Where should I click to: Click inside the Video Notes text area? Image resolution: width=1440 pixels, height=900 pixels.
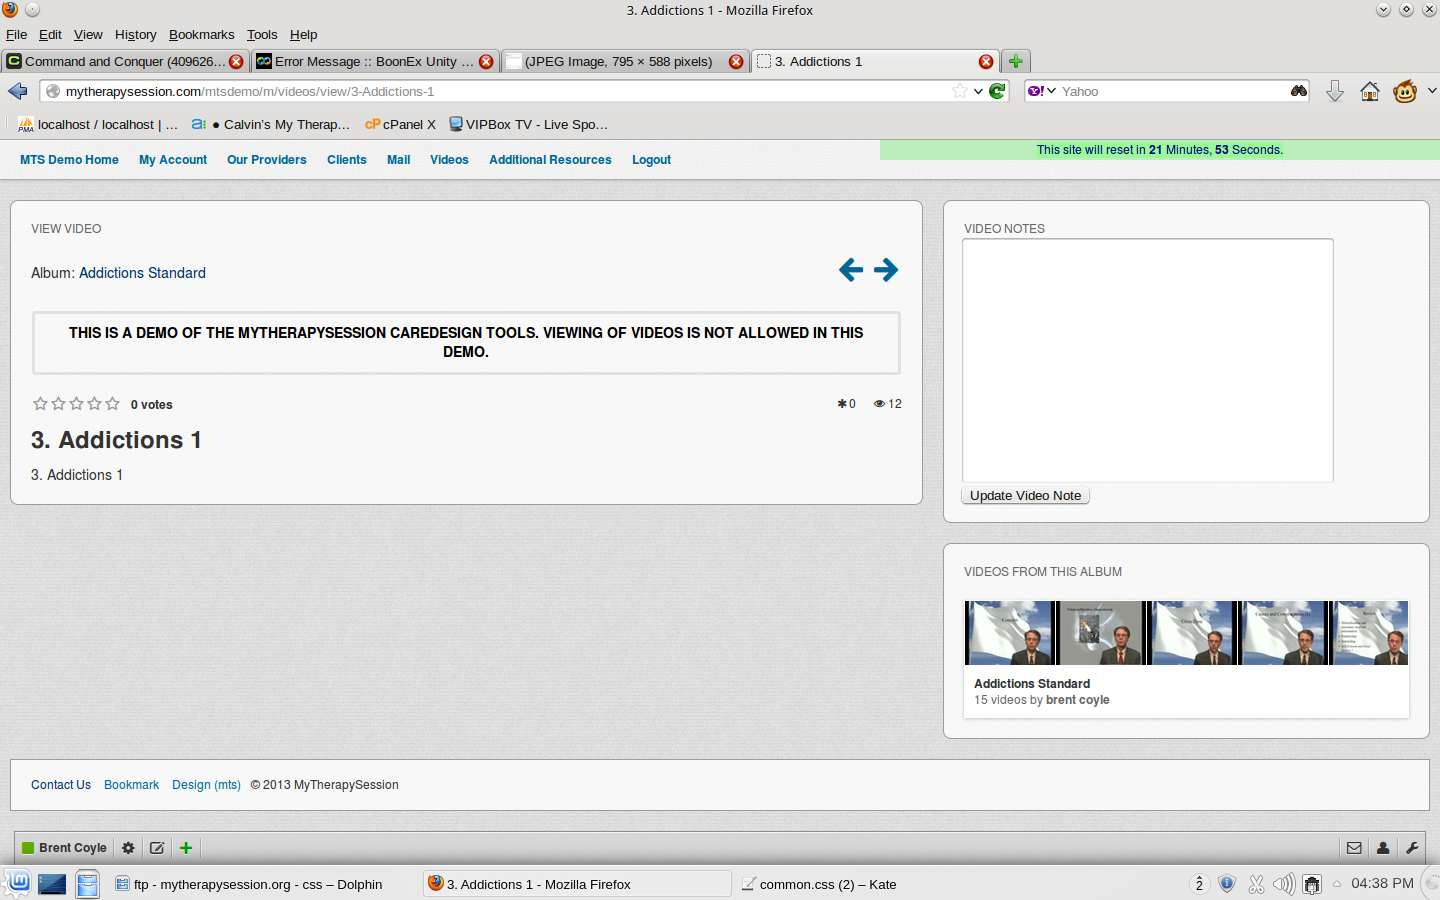click(x=1147, y=360)
